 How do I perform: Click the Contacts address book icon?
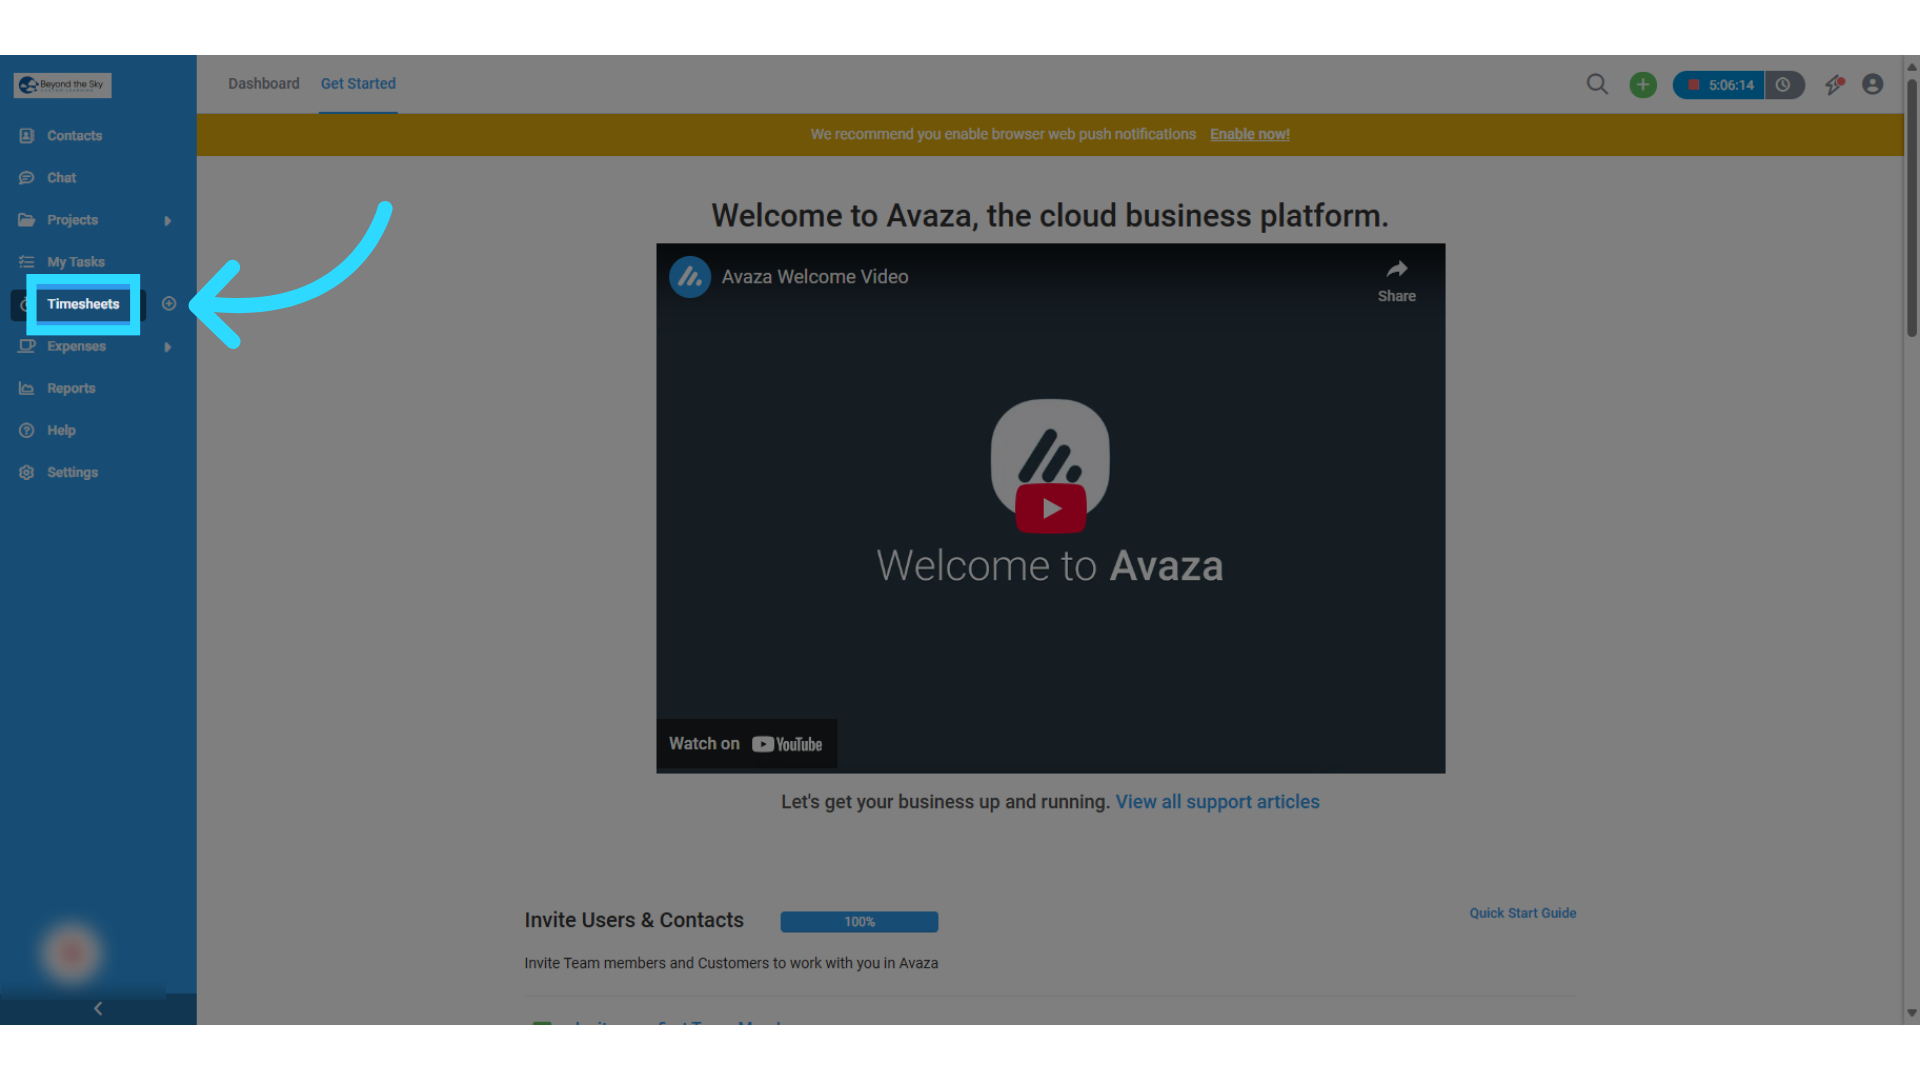coord(27,136)
